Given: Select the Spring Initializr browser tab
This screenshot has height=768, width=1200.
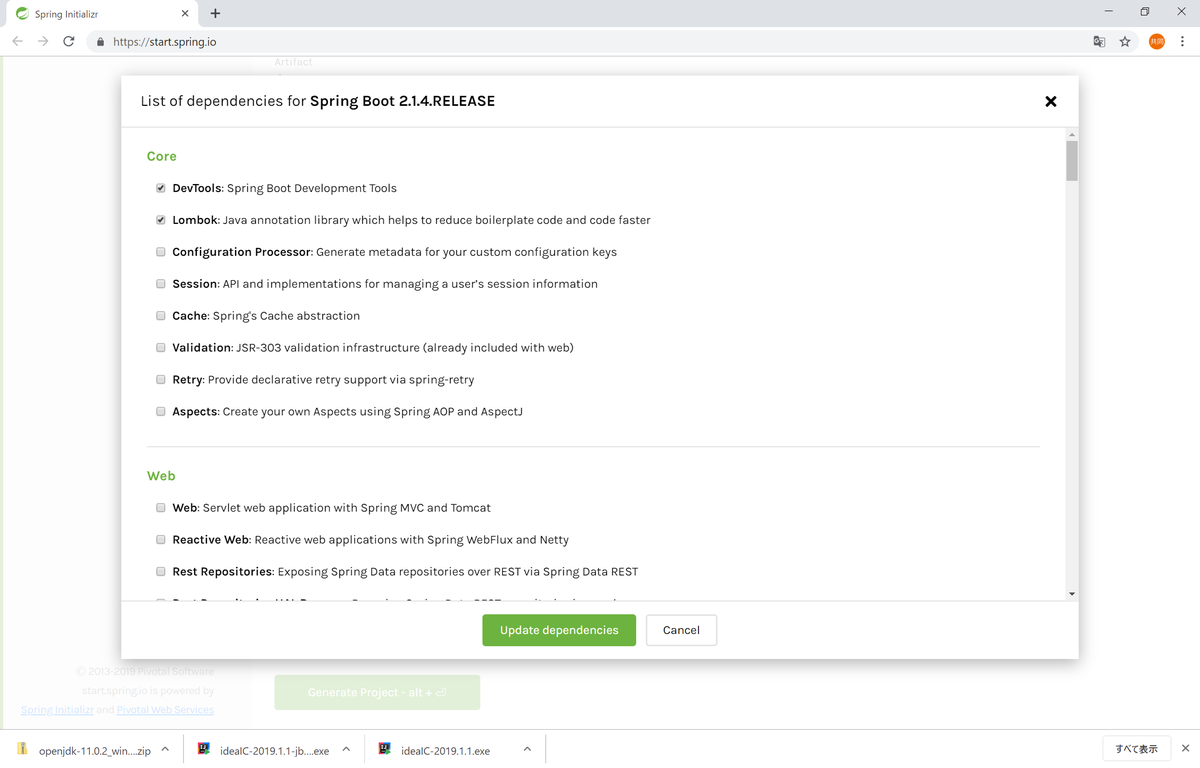Looking at the screenshot, I should (100, 14).
